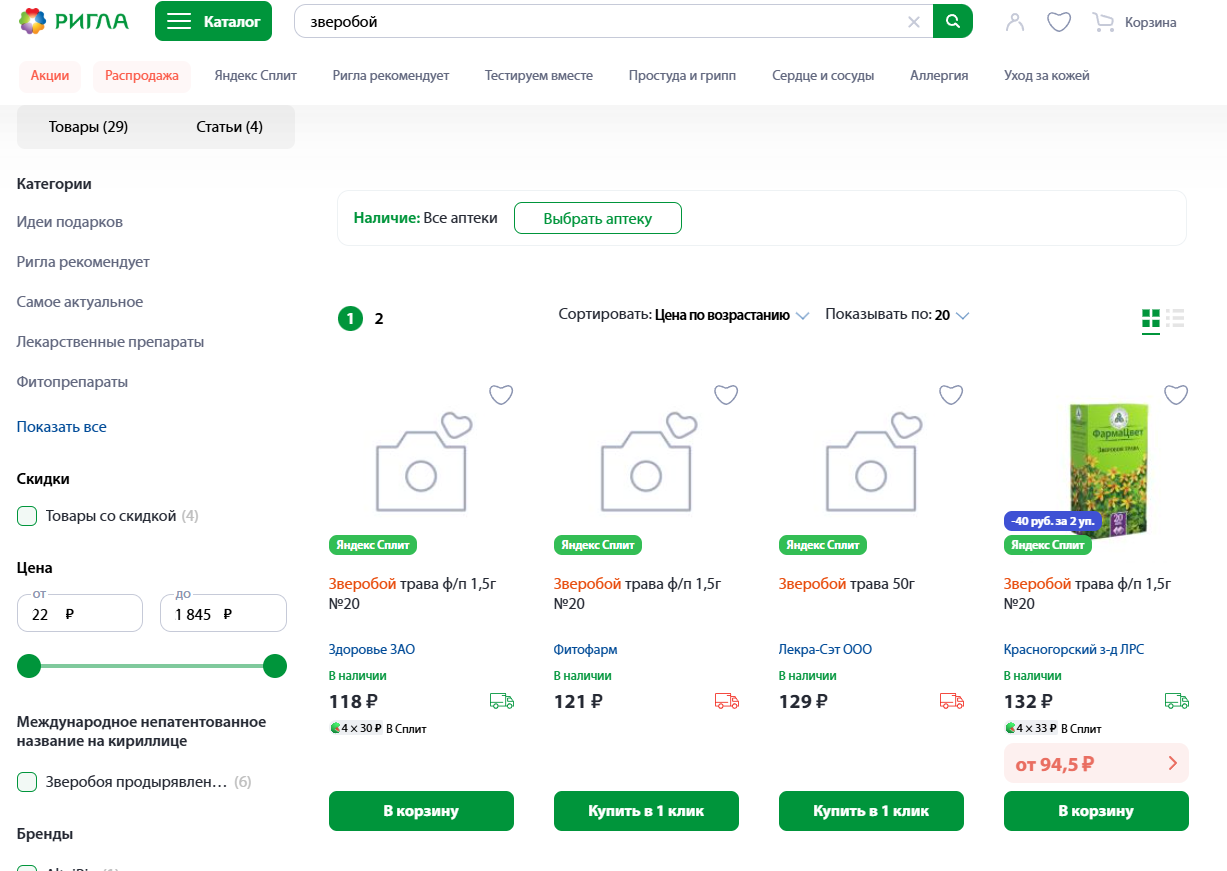
Task: Click the magnifier search button
Action: click(952, 21)
